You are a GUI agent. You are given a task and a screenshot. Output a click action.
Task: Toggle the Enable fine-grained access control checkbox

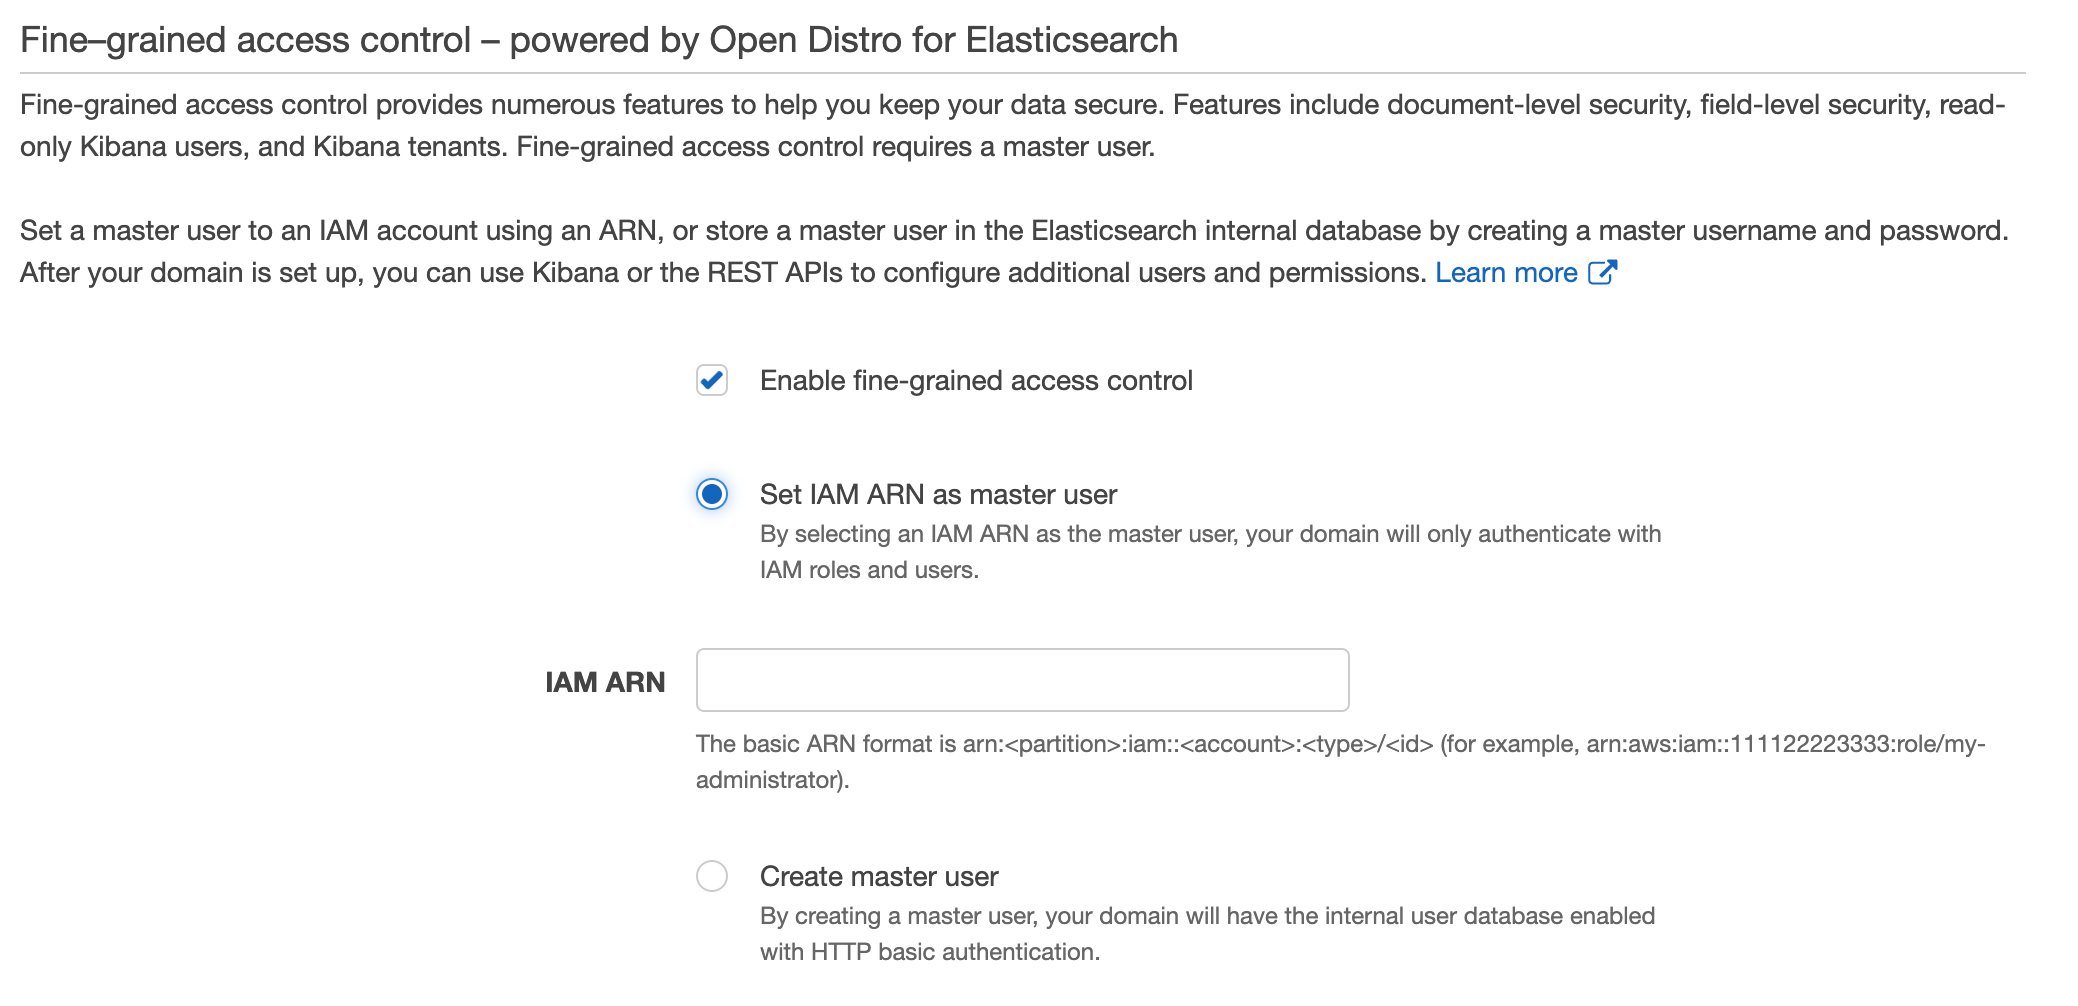tap(712, 381)
